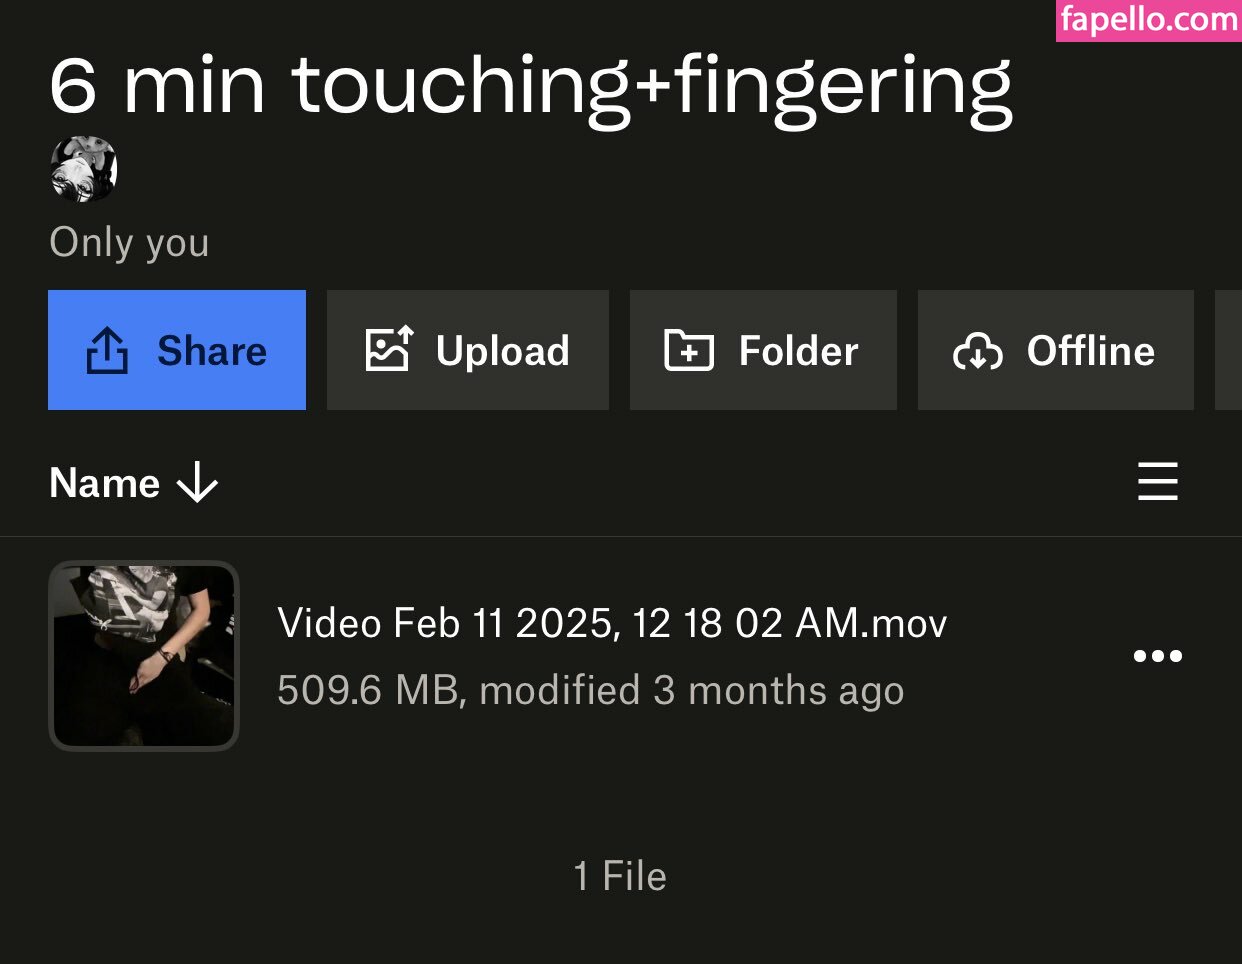The width and height of the screenshot is (1242, 964).
Task: Click the folder title heading
Action: pyautogui.click(x=530, y=87)
